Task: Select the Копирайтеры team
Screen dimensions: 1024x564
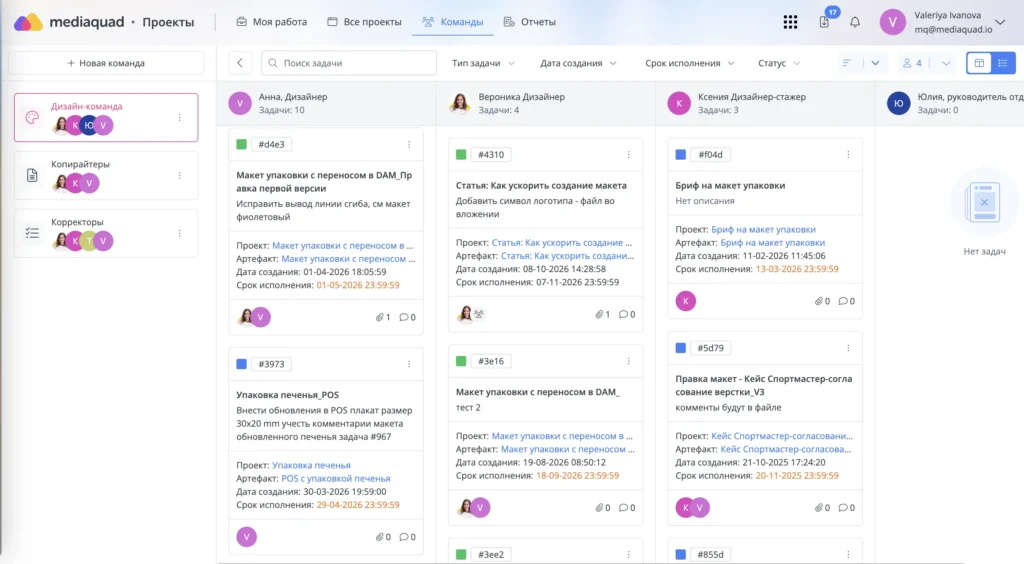Action: click(106, 176)
